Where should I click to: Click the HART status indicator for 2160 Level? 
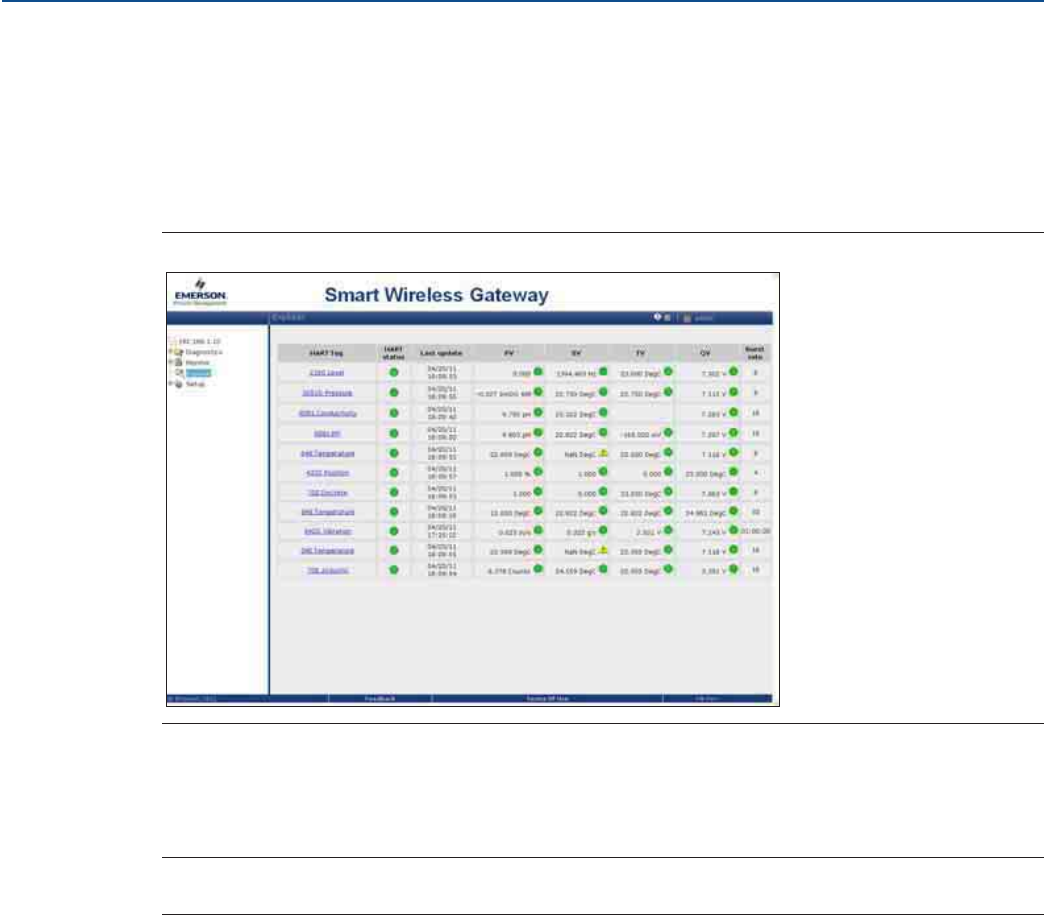tap(393, 372)
